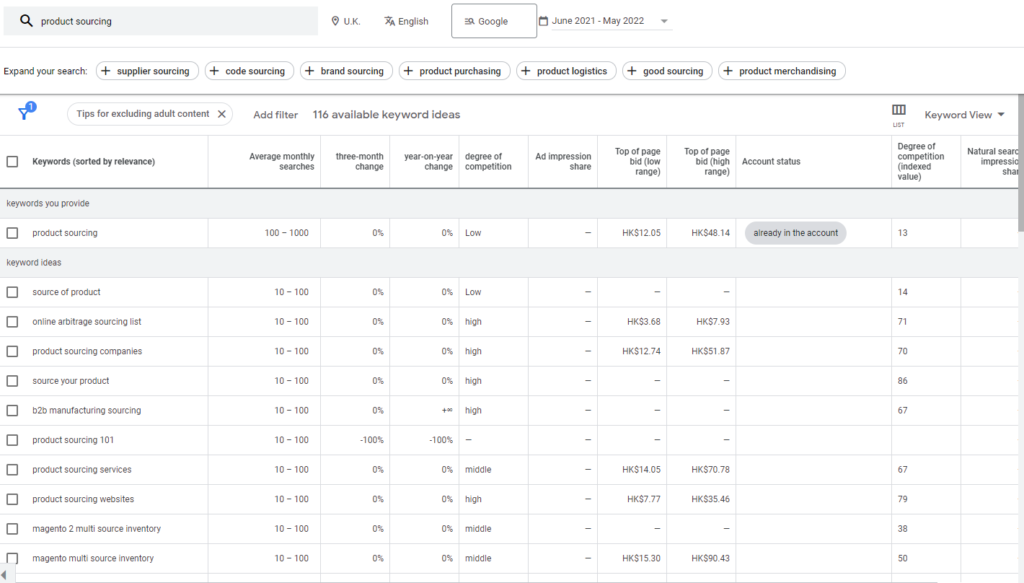Tick the select-all keywords header checkbox

point(12,161)
